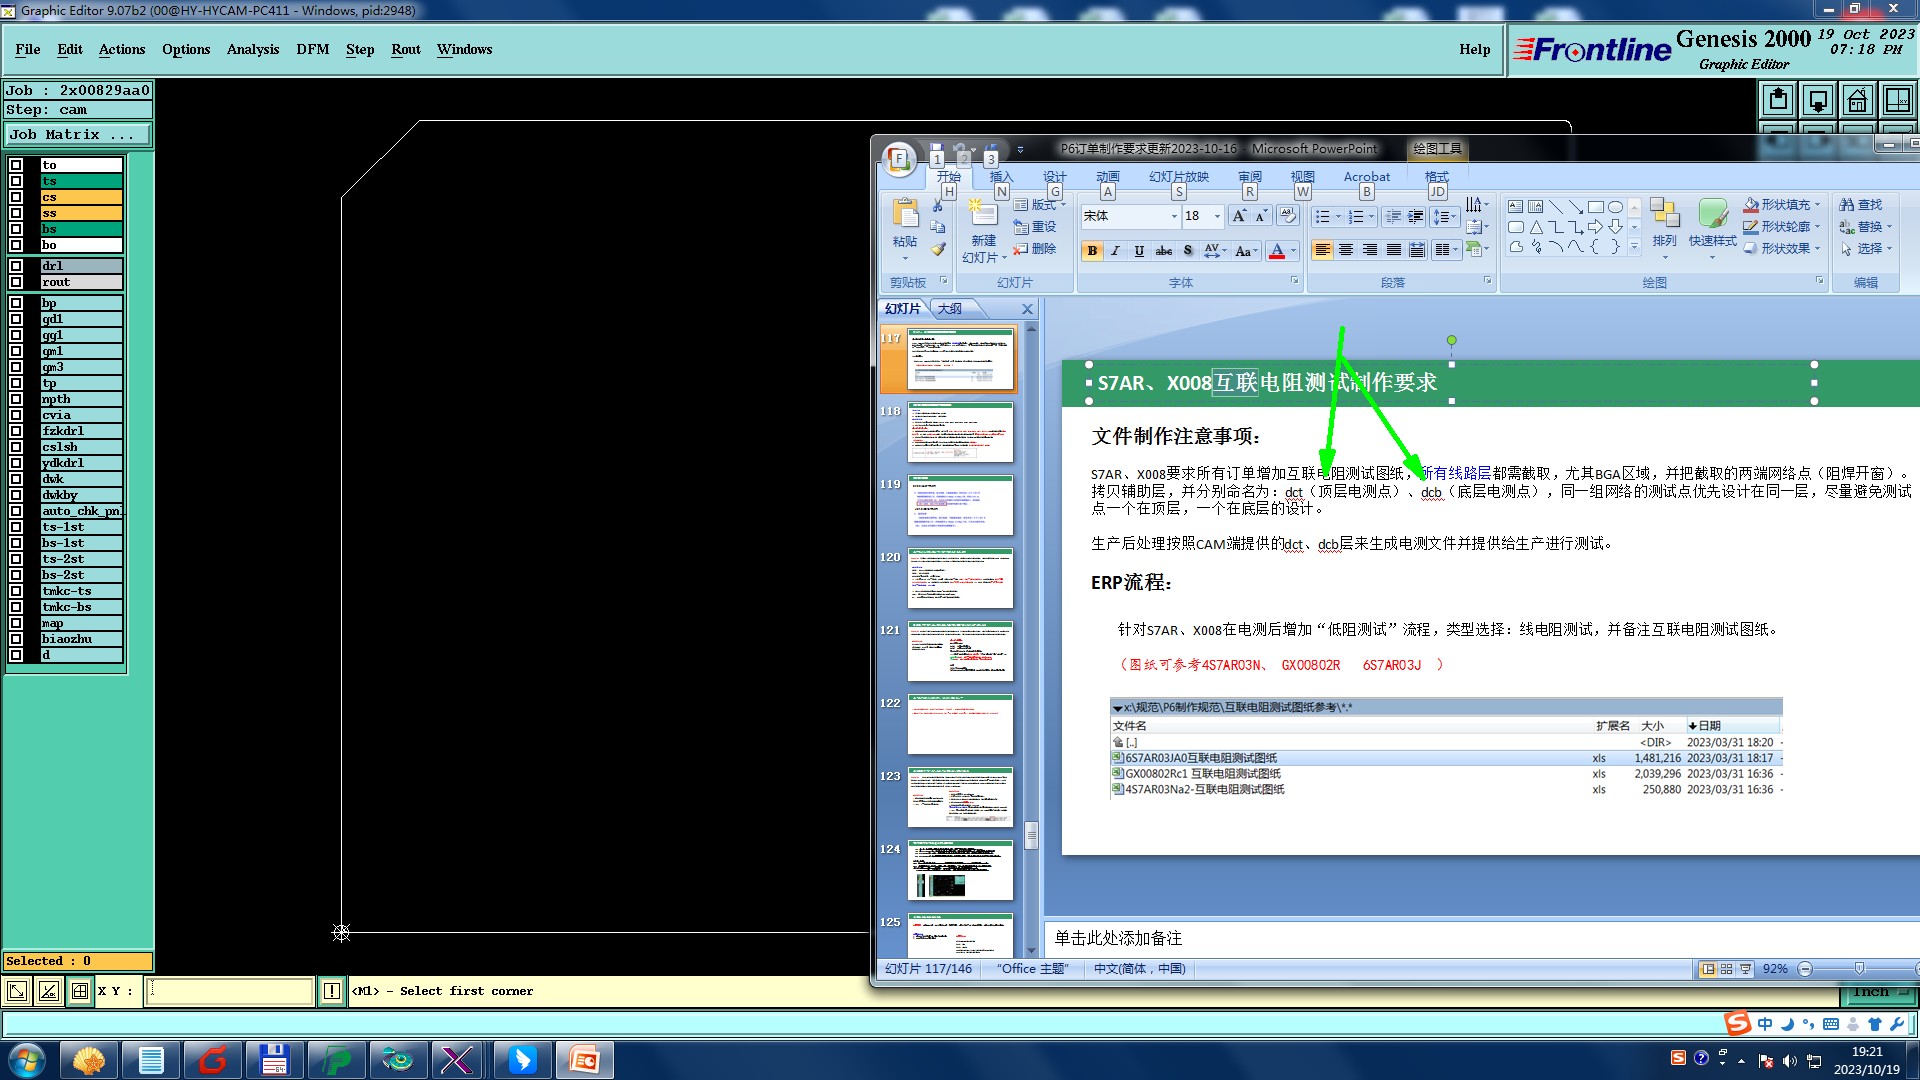Toggle the 'map' layer checkbox

coord(16,623)
